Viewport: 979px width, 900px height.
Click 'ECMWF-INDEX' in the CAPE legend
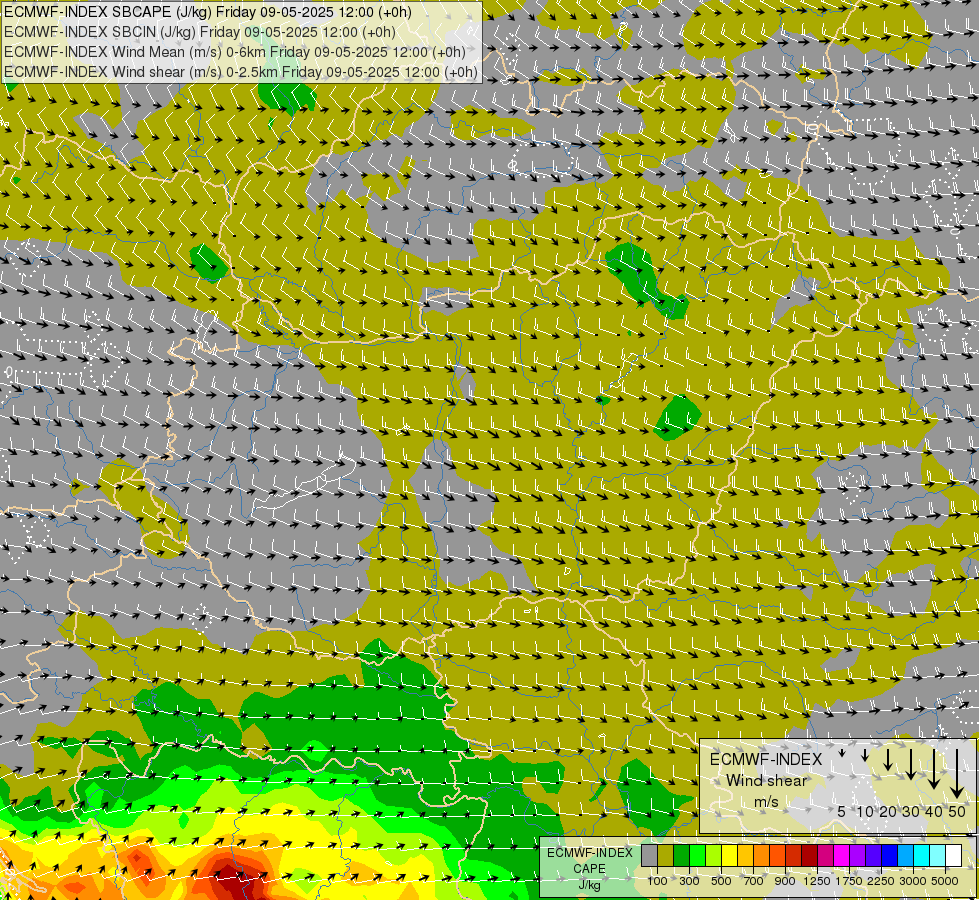[x=589, y=853]
